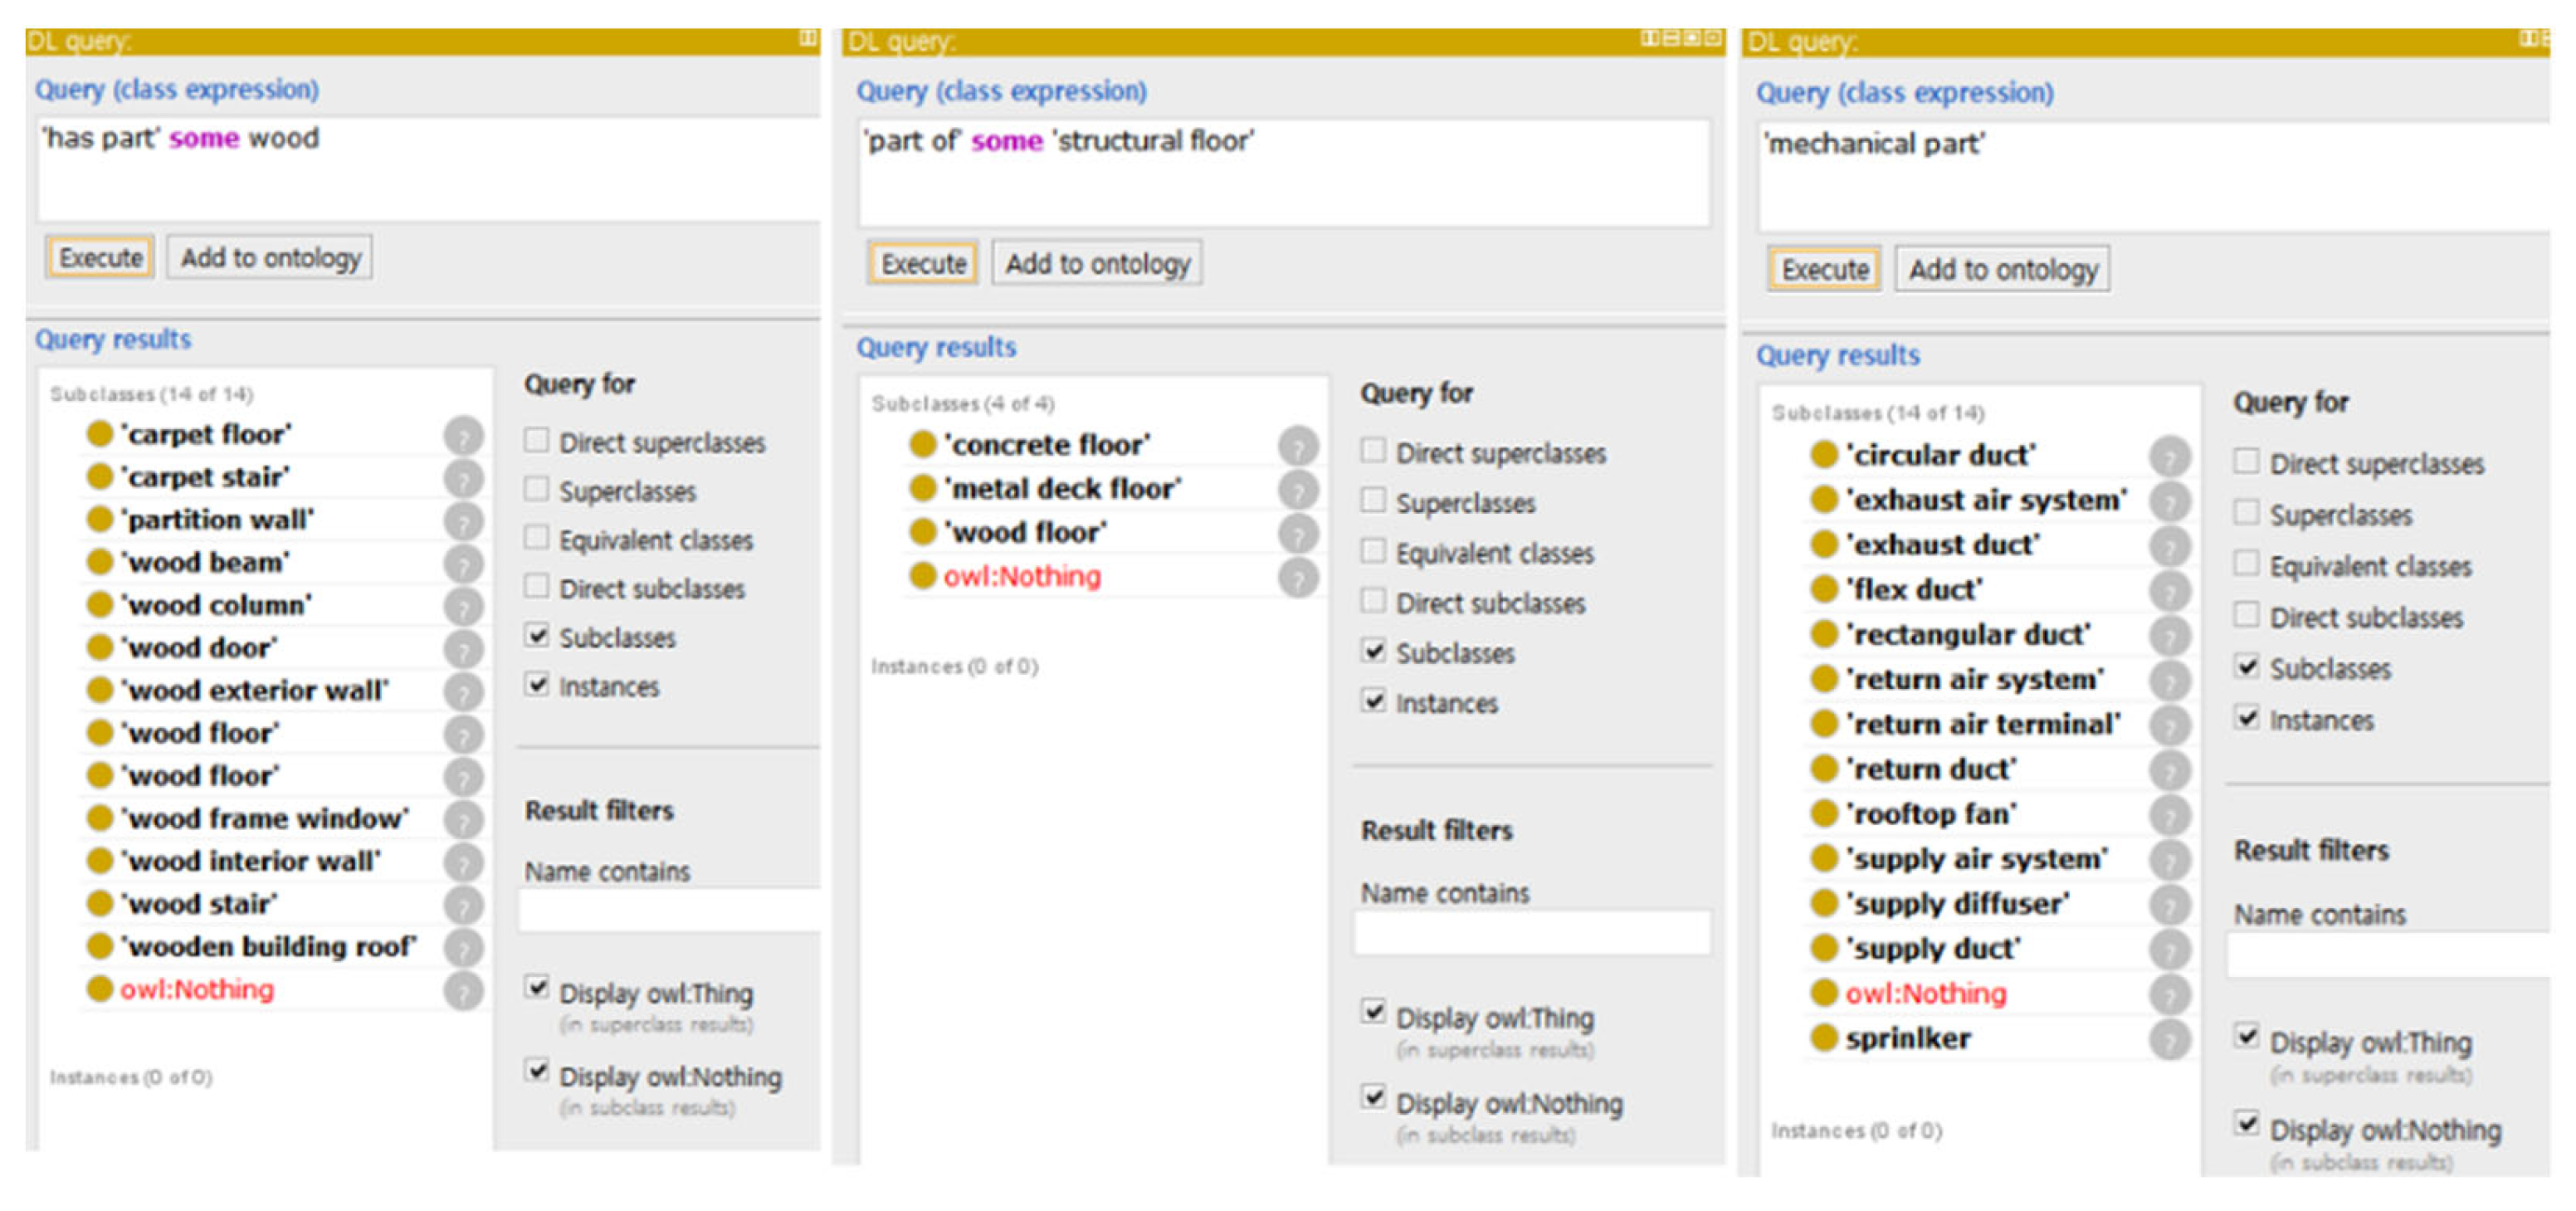The width and height of the screenshot is (2576, 1211).
Task: Click explanation icon beside 'metal deck floor'
Action: (x=1297, y=490)
